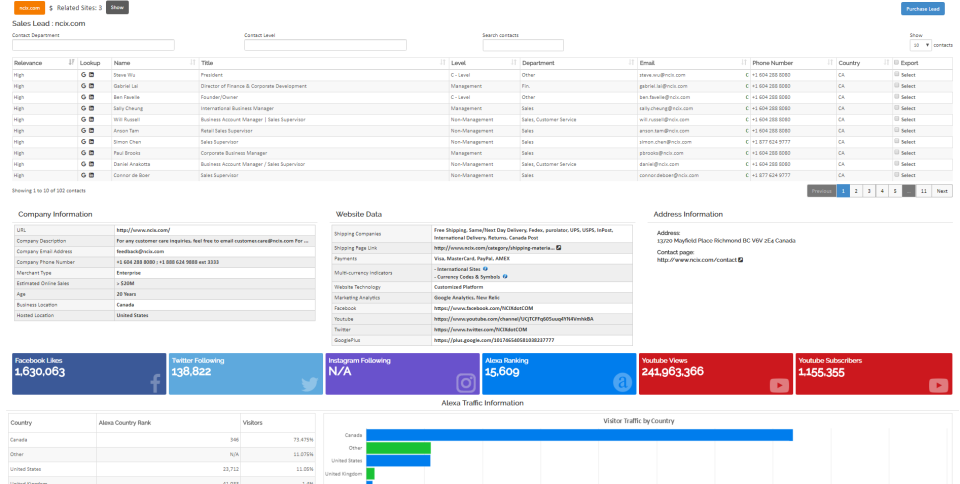The height and width of the screenshot is (484, 960).
Task: Open LinkedIn lookup for Steve Wu
Action: click(91, 75)
